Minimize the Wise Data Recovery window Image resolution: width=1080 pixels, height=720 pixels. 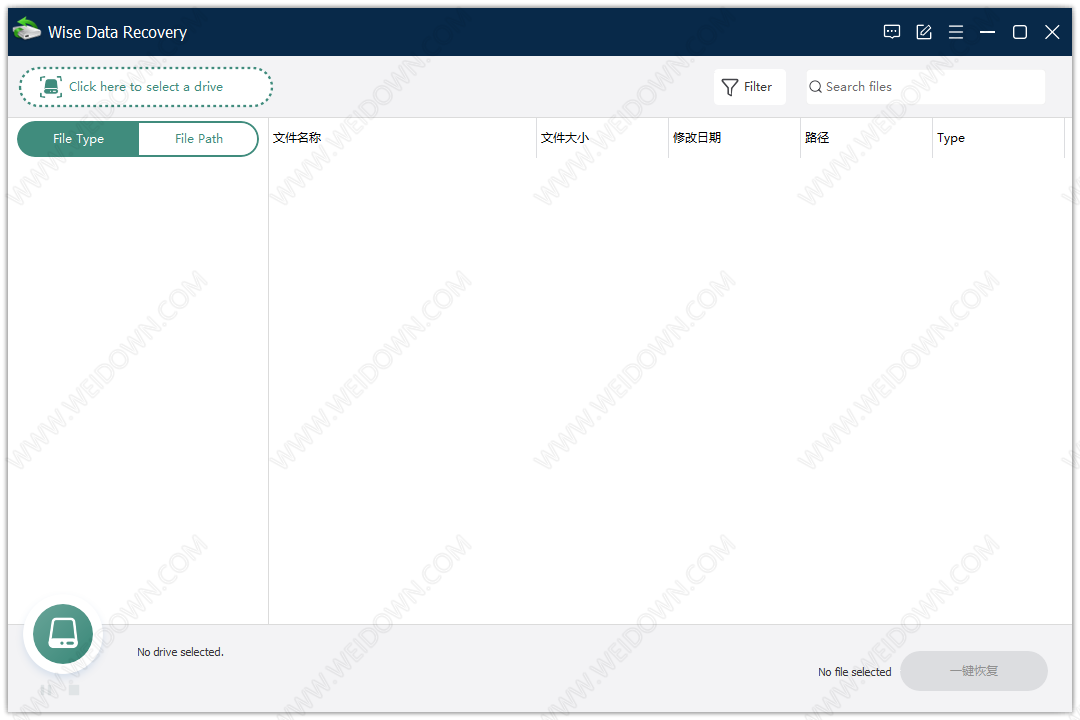(988, 32)
